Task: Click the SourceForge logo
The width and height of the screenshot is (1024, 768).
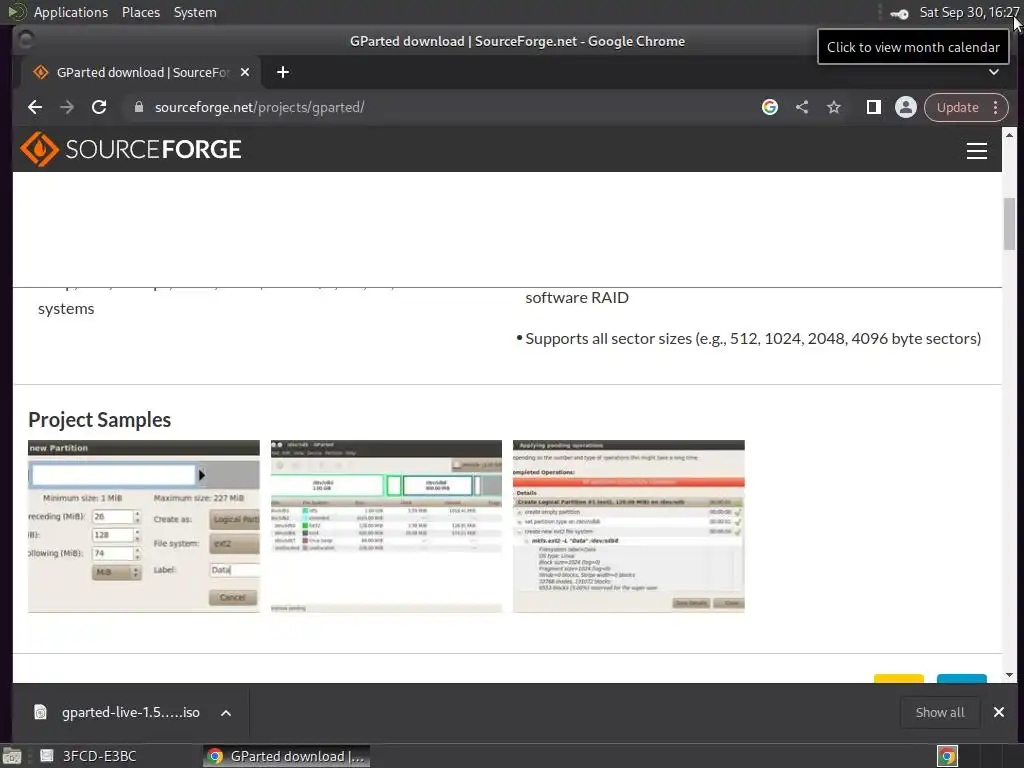Action: pyautogui.click(x=131, y=150)
